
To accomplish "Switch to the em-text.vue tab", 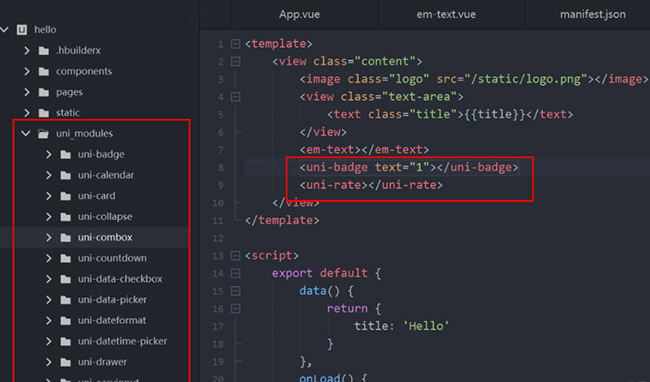I will click(446, 15).
